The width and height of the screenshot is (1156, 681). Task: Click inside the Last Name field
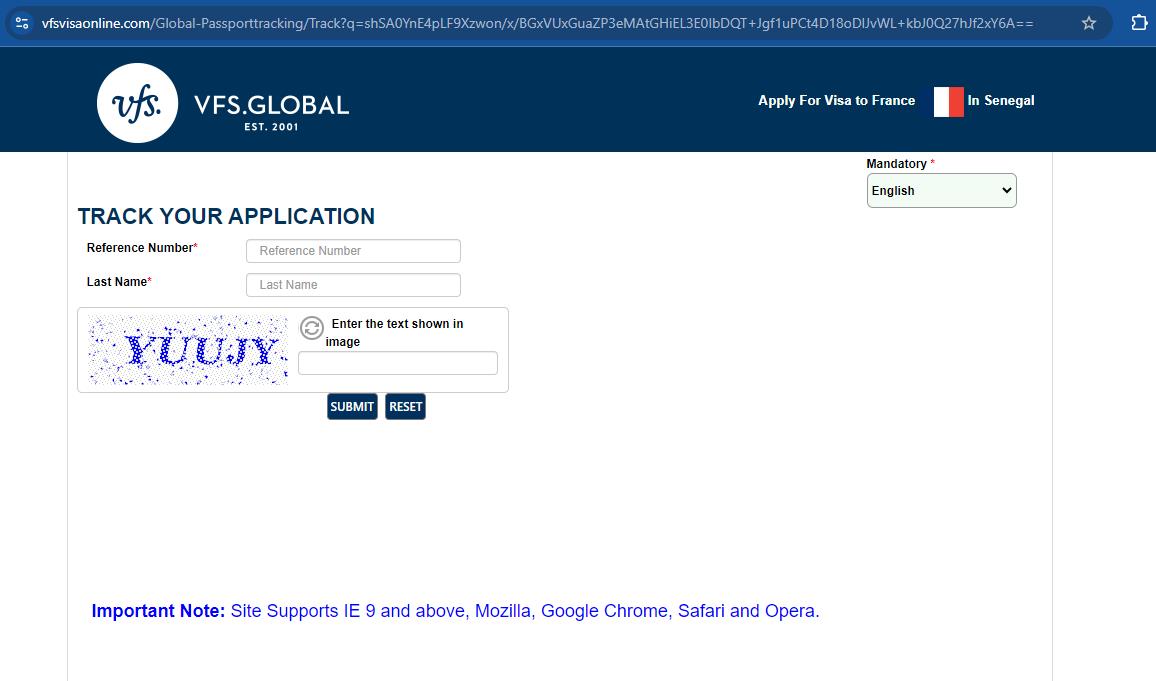click(352, 284)
